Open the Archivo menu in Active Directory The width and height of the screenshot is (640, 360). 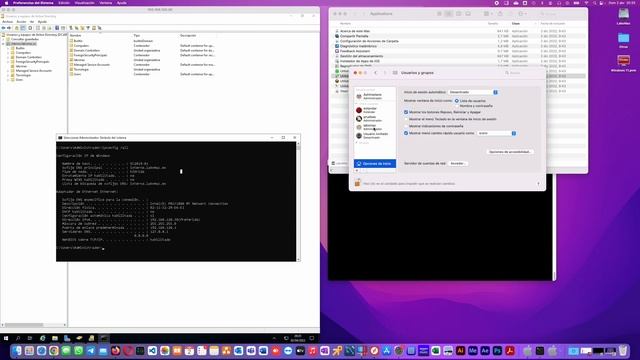[x=7, y=22]
